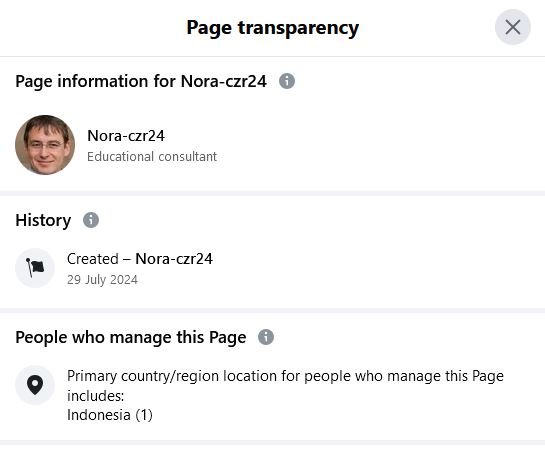This screenshot has height=451, width=545.
Task: Select bold Nora-czr24 name in the history entry
Action: click(x=174, y=259)
